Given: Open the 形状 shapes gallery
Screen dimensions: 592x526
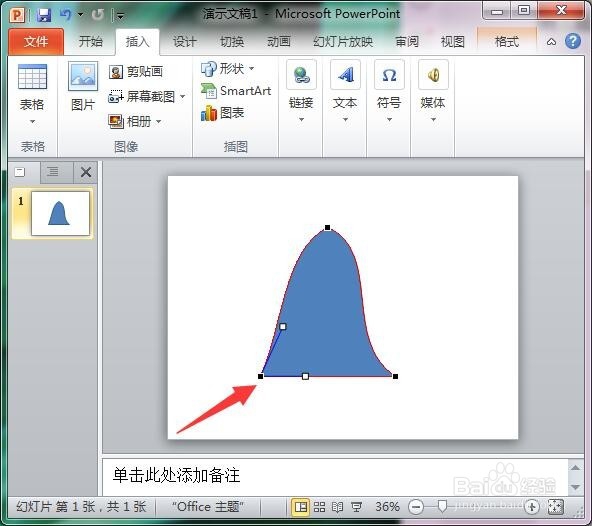Looking at the screenshot, I should point(223,69).
